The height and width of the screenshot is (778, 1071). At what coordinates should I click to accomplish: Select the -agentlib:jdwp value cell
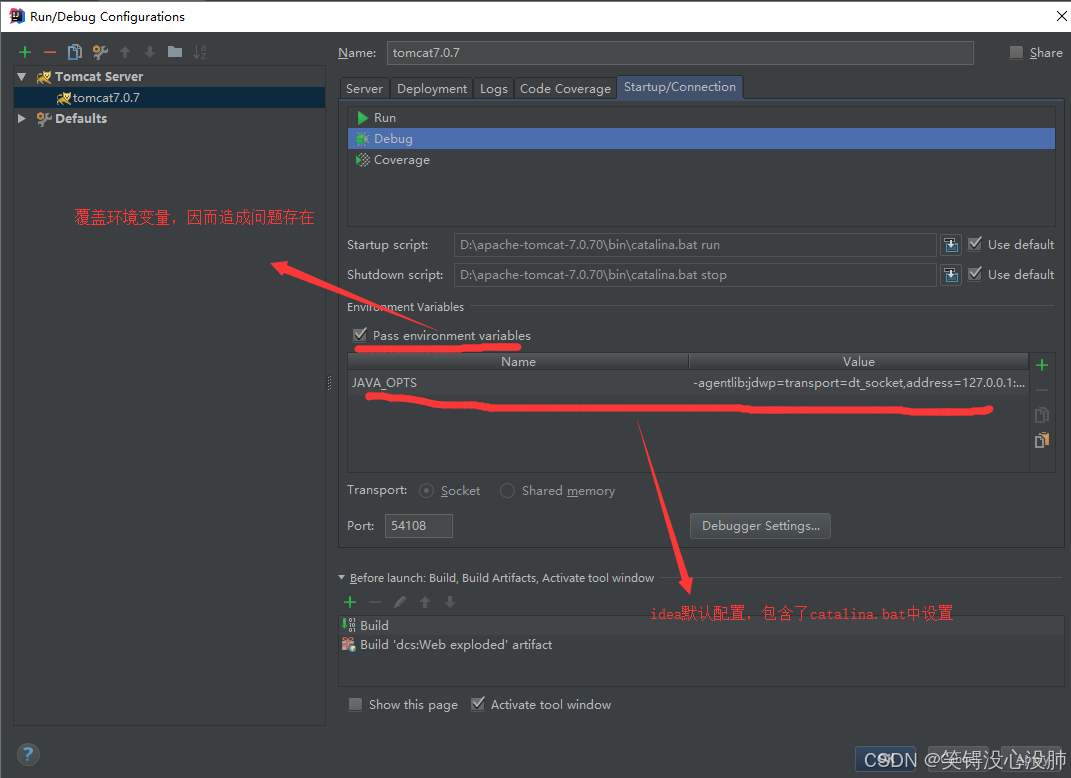[859, 383]
